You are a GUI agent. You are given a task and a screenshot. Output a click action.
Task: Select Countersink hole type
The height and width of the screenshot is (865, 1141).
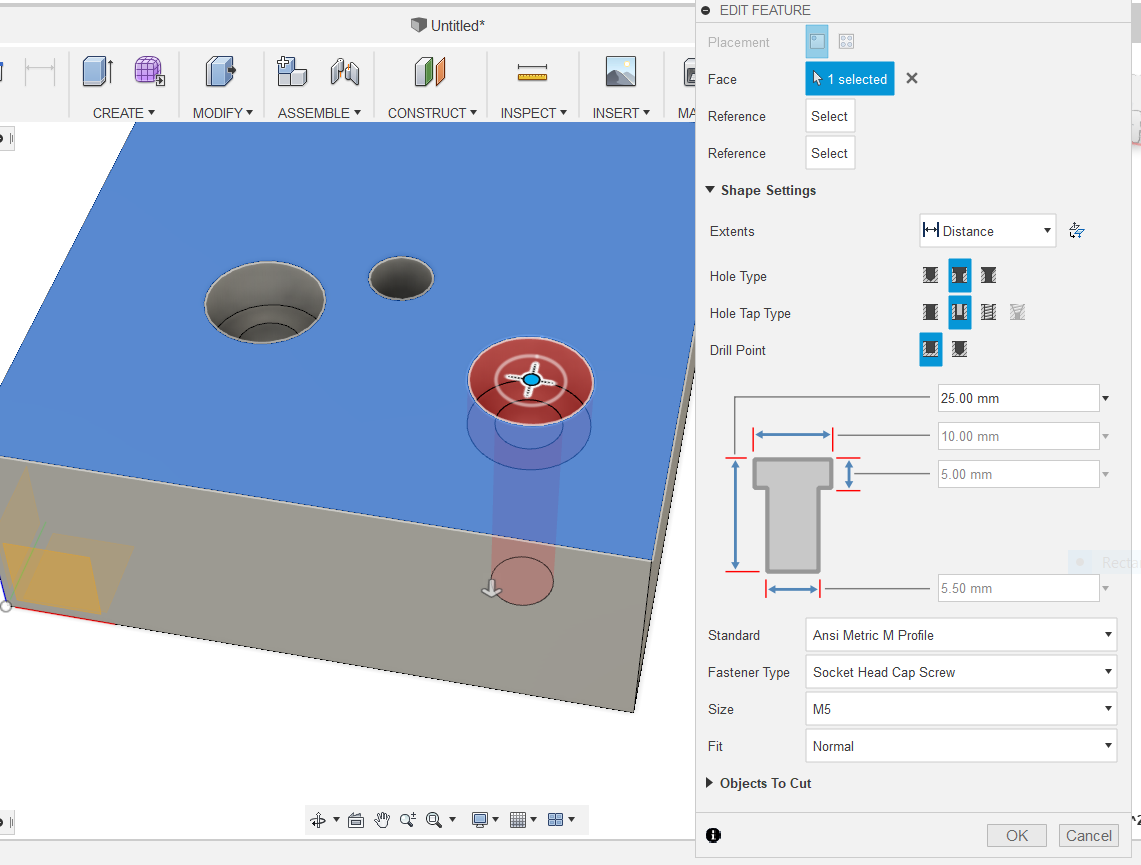click(988, 275)
